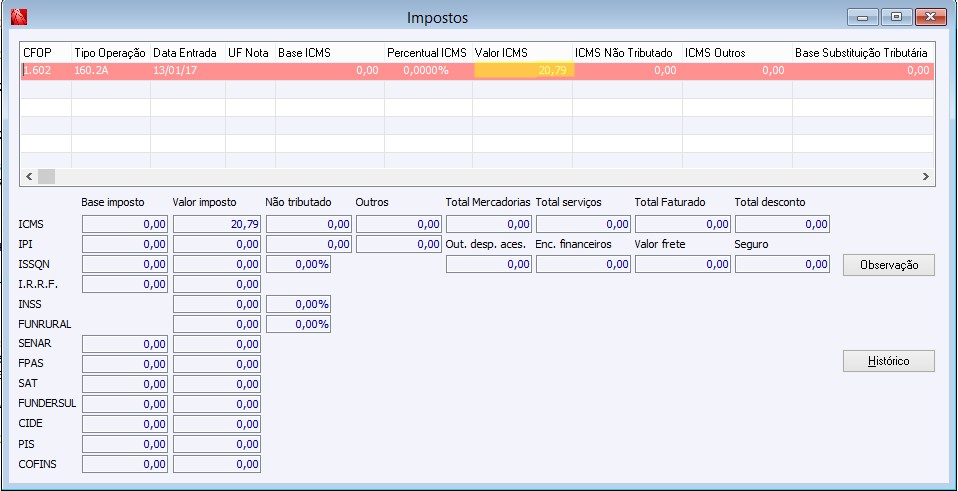Click INSS Valor imposto field
The width and height of the screenshot is (958, 491).
coord(217,304)
